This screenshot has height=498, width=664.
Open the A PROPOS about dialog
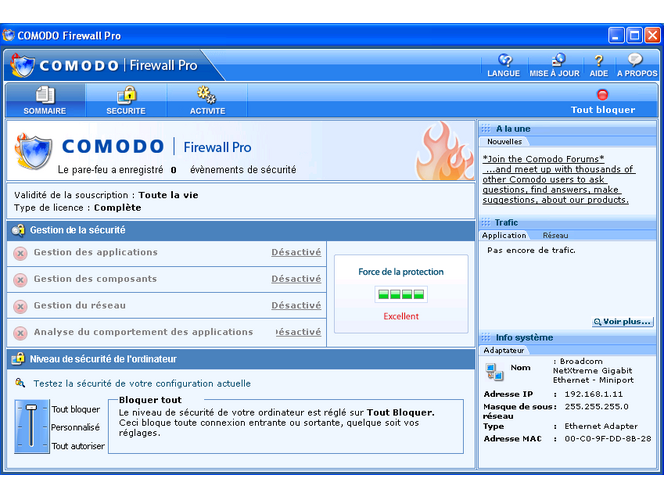coord(636,66)
